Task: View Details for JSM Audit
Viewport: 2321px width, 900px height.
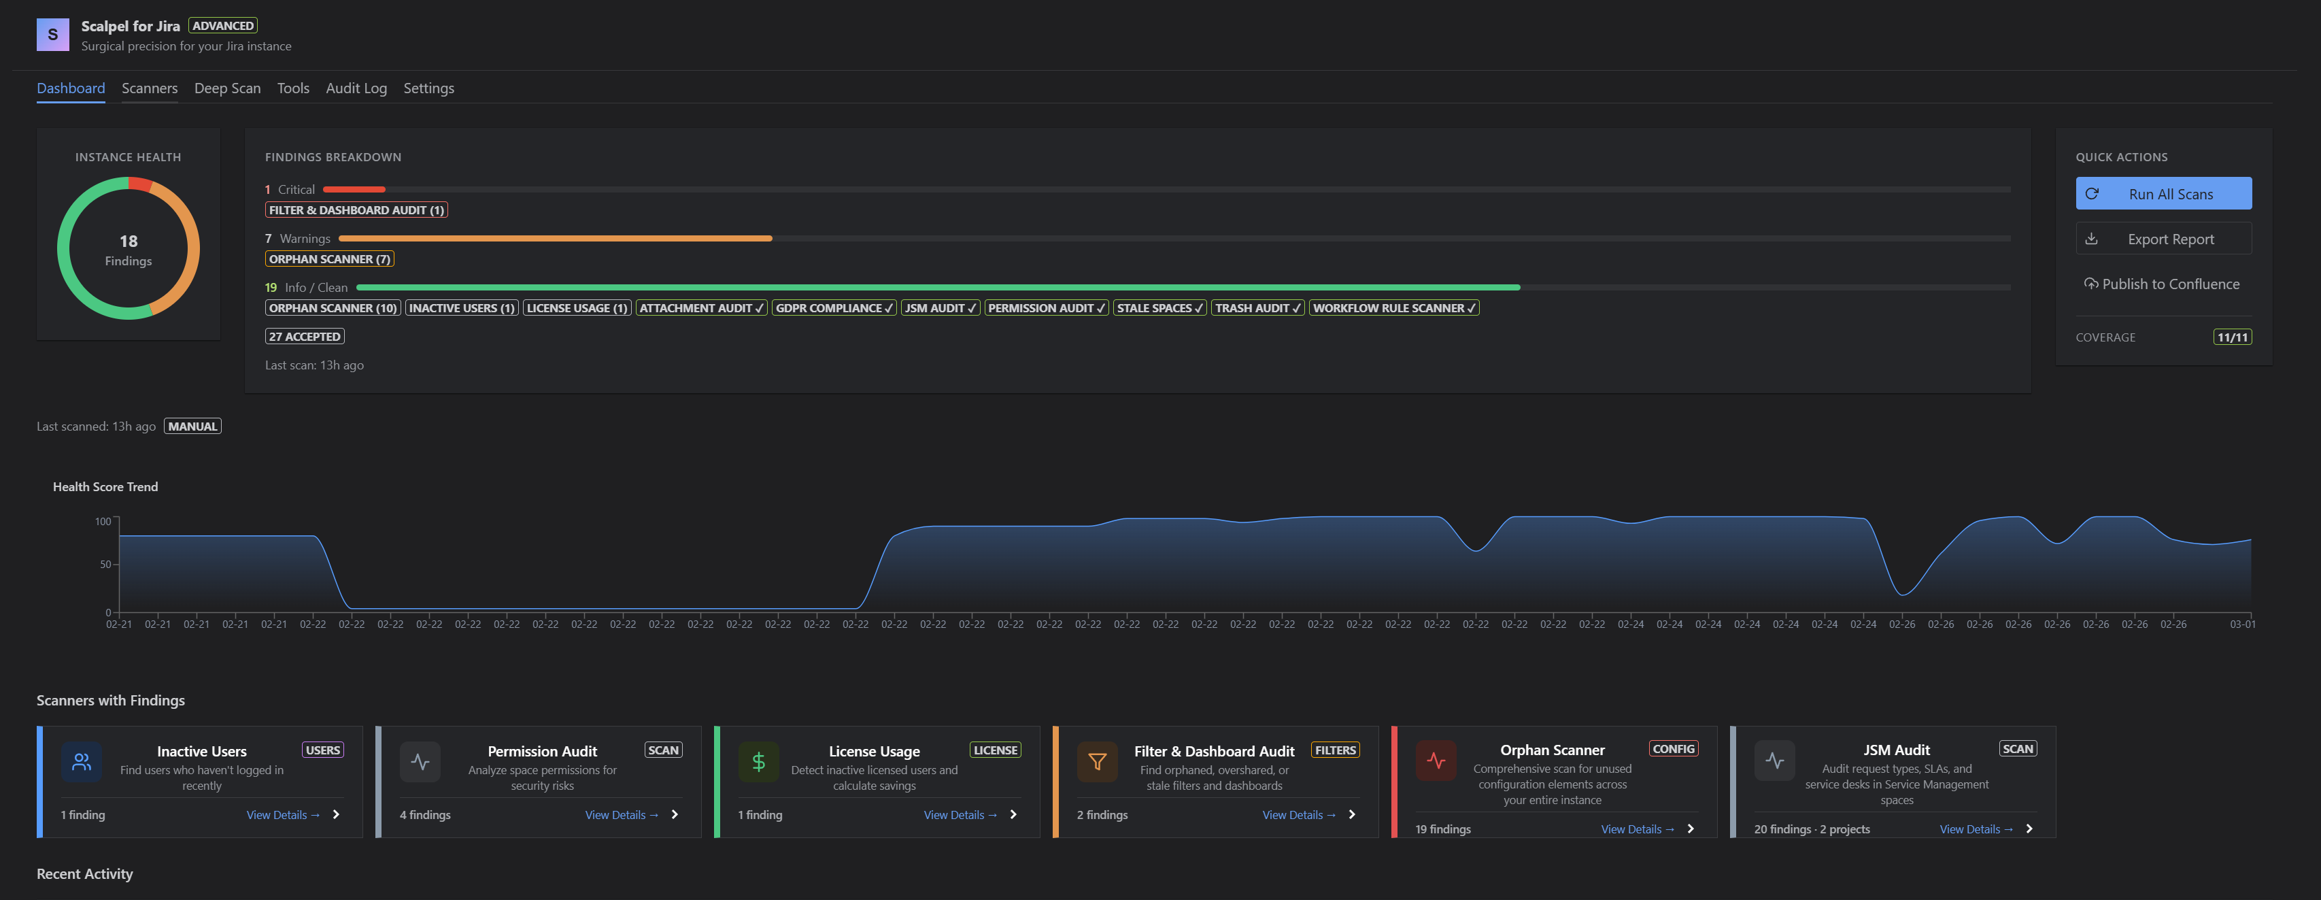Action: tap(1976, 829)
